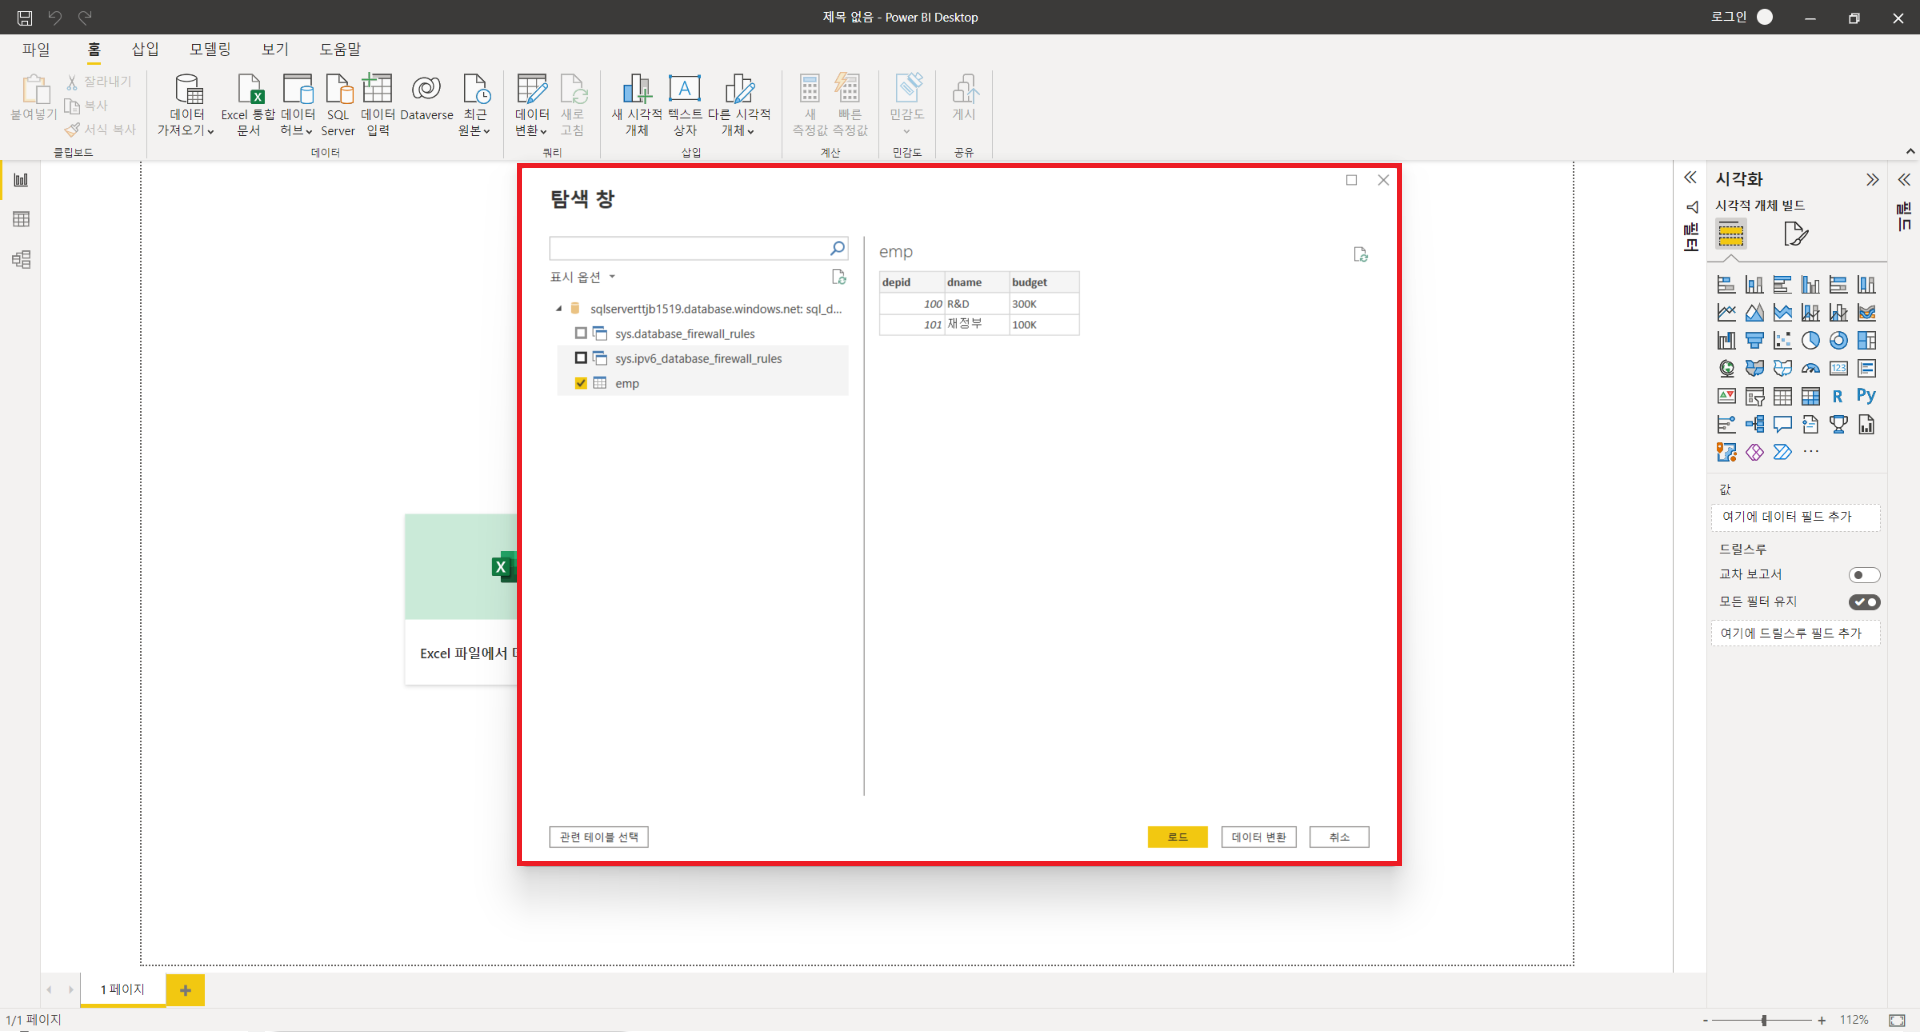Open the 홈 ribbon tab
Viewport: 1920px width, 1032px height.
pos(94,49)
